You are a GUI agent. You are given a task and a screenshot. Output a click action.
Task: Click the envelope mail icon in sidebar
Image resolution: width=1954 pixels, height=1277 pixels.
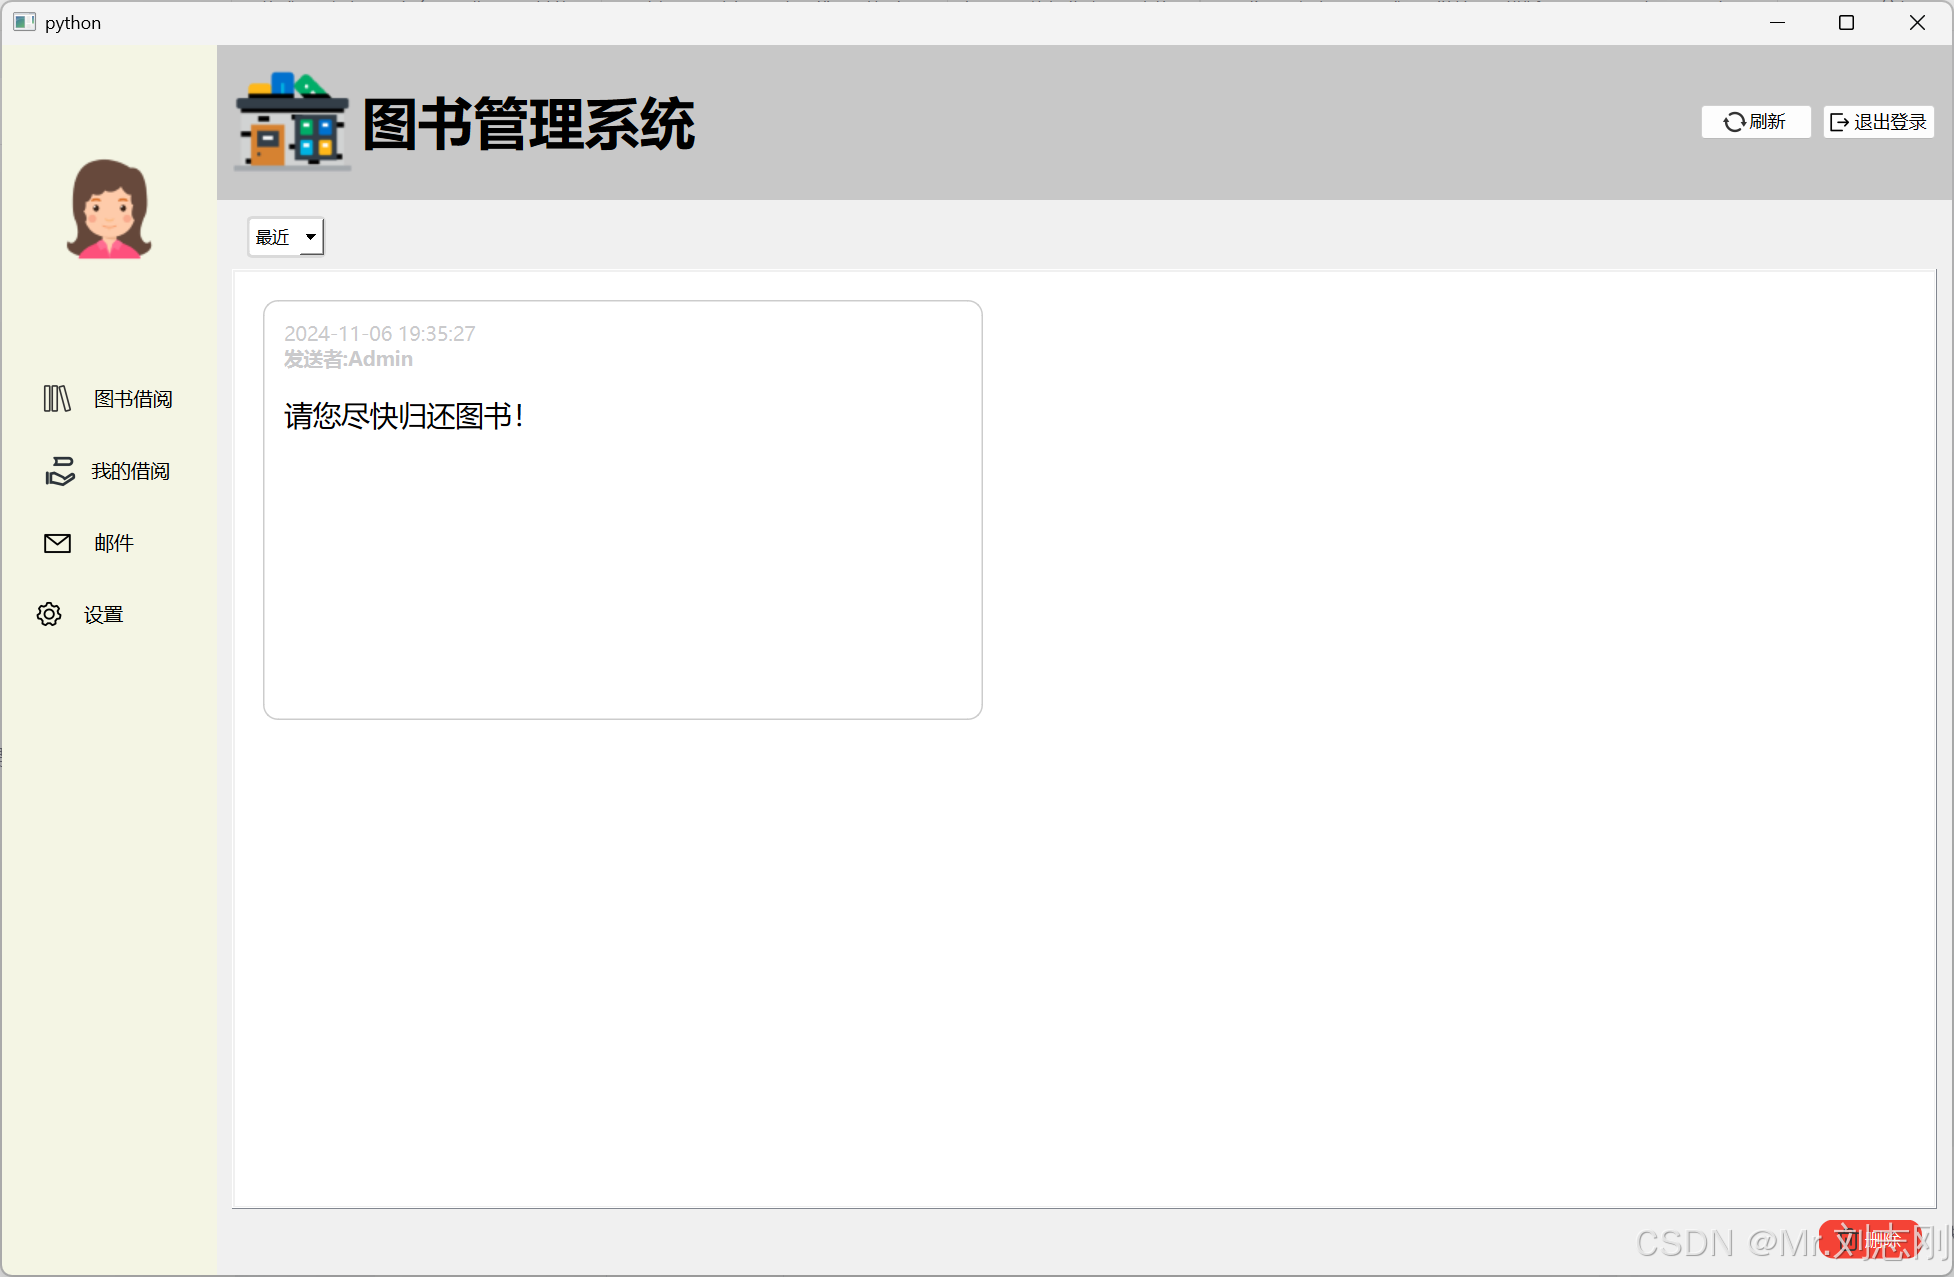pyautogui.click(x=57, y=543)
